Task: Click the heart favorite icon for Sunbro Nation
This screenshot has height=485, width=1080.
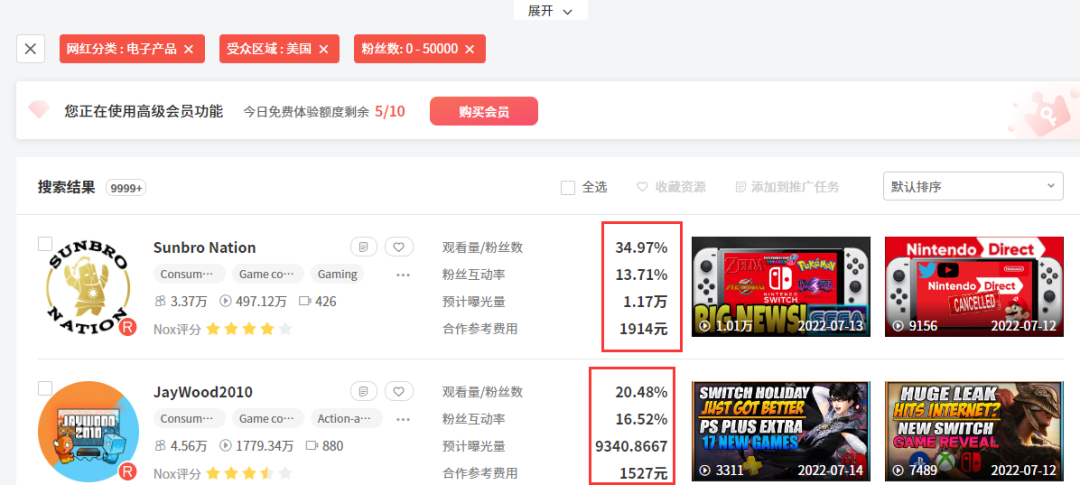Action: click(399, 247)
